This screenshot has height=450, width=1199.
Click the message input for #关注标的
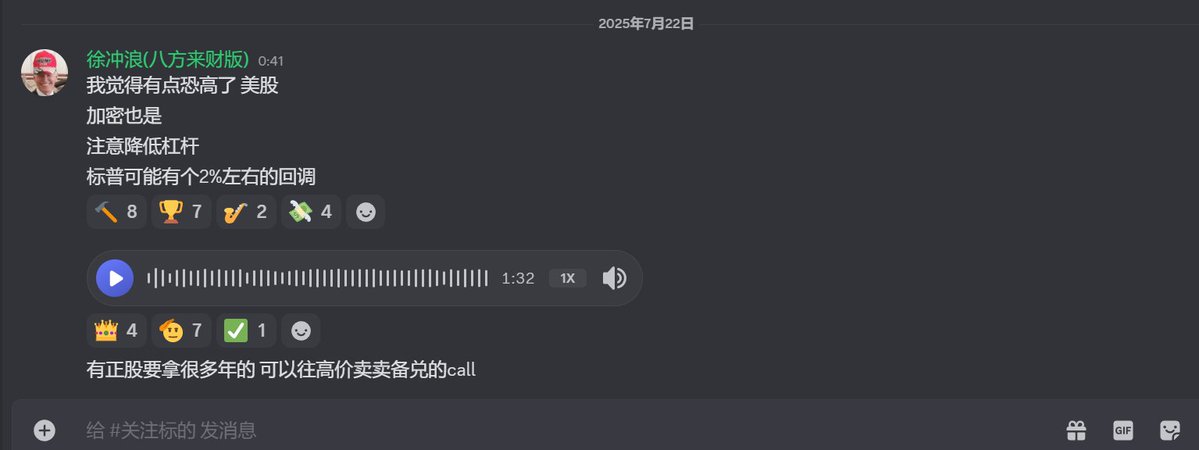566,431
